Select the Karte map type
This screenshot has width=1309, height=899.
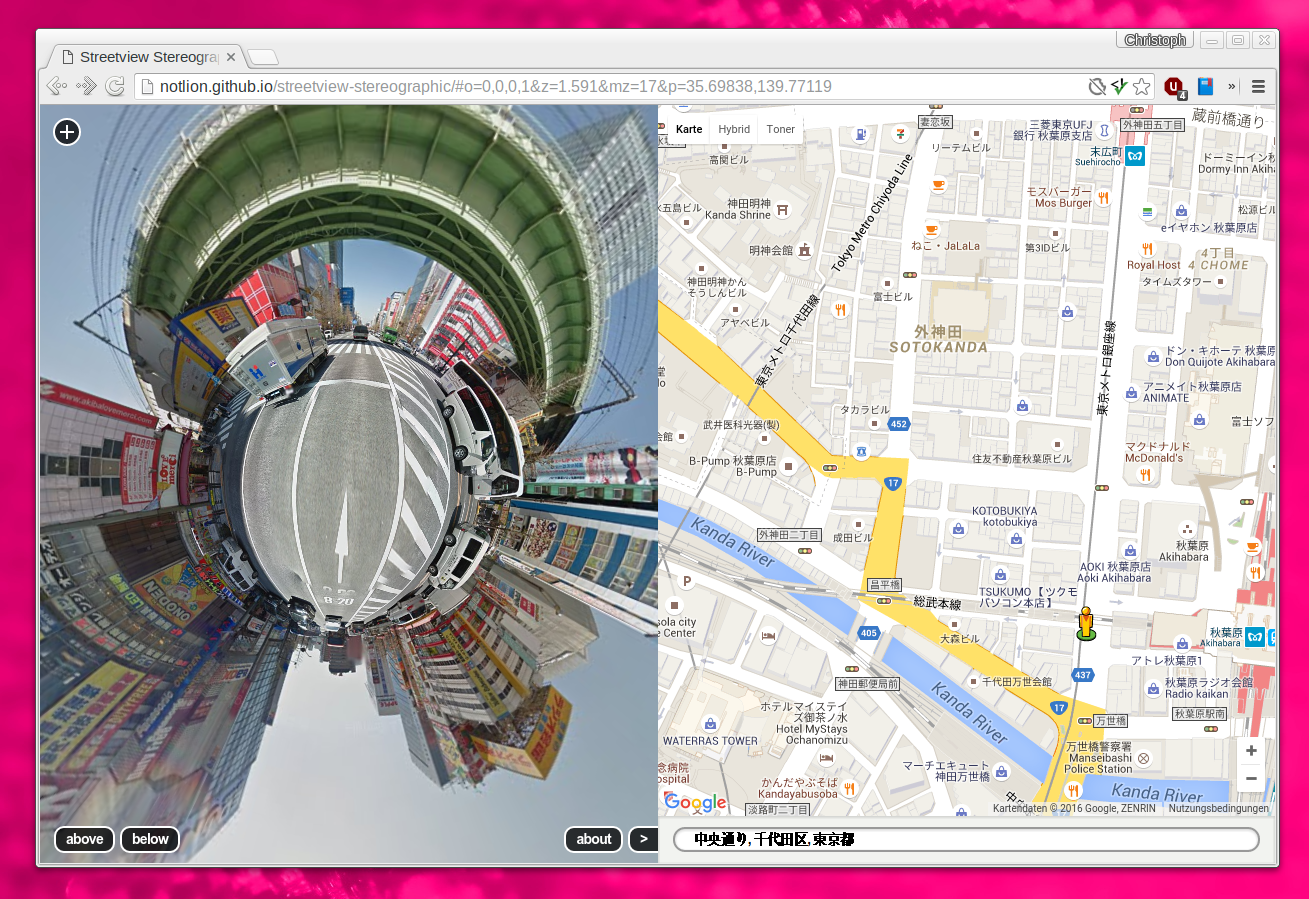click(x=689, y=129)
